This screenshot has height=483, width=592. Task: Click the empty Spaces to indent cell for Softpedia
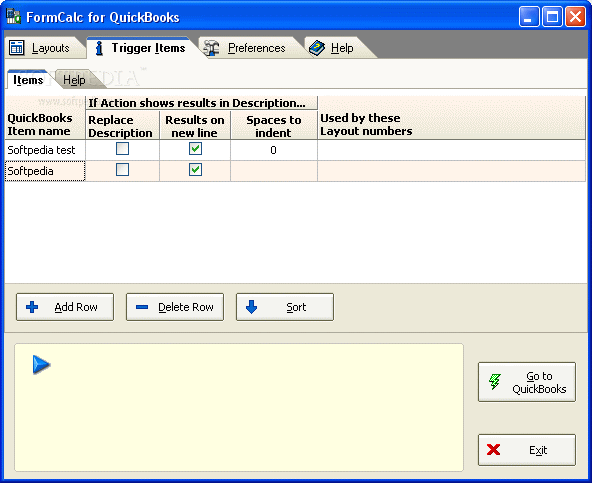[x=274, y=171]
